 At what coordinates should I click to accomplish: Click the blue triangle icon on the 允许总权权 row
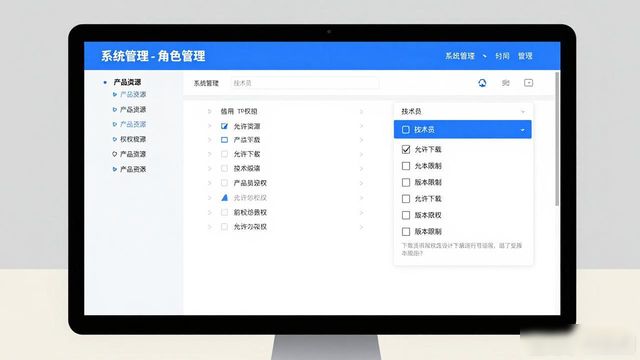(x=224, y=198)
